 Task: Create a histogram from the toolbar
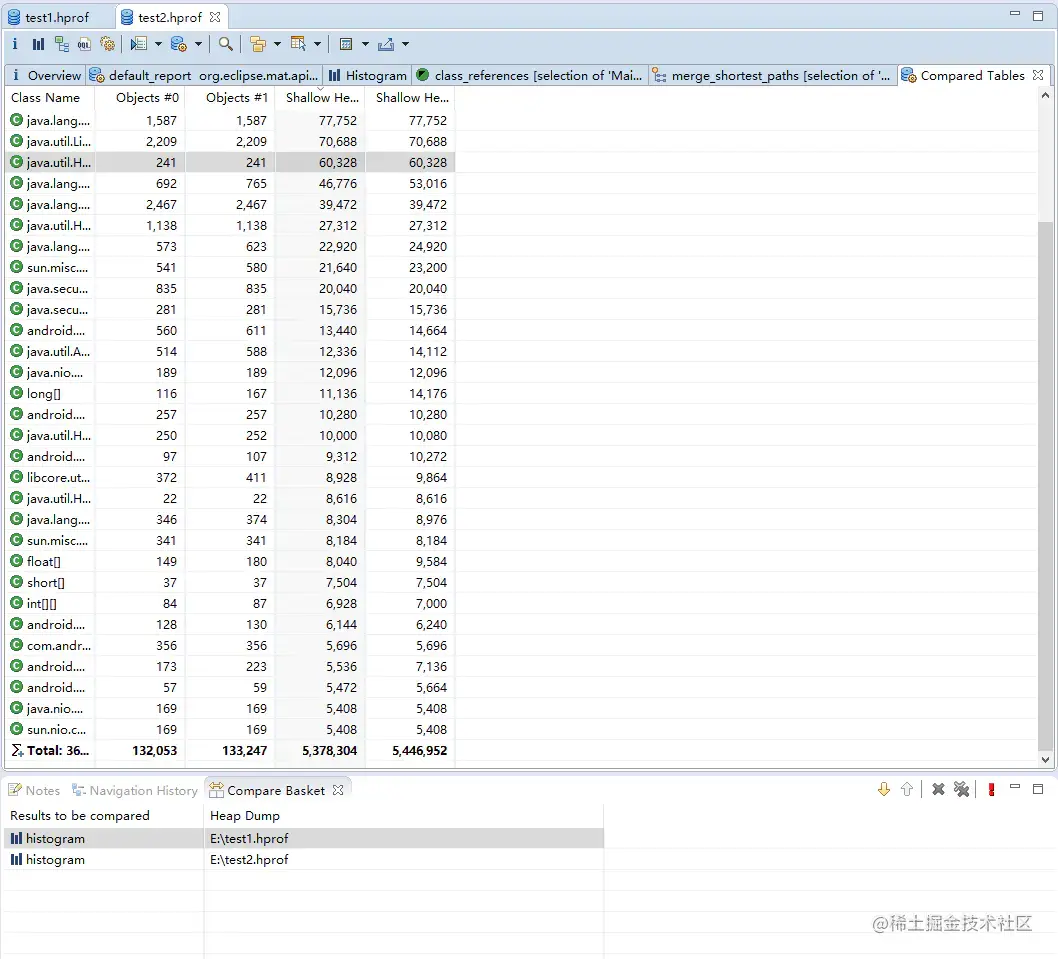tap(38, 44)
